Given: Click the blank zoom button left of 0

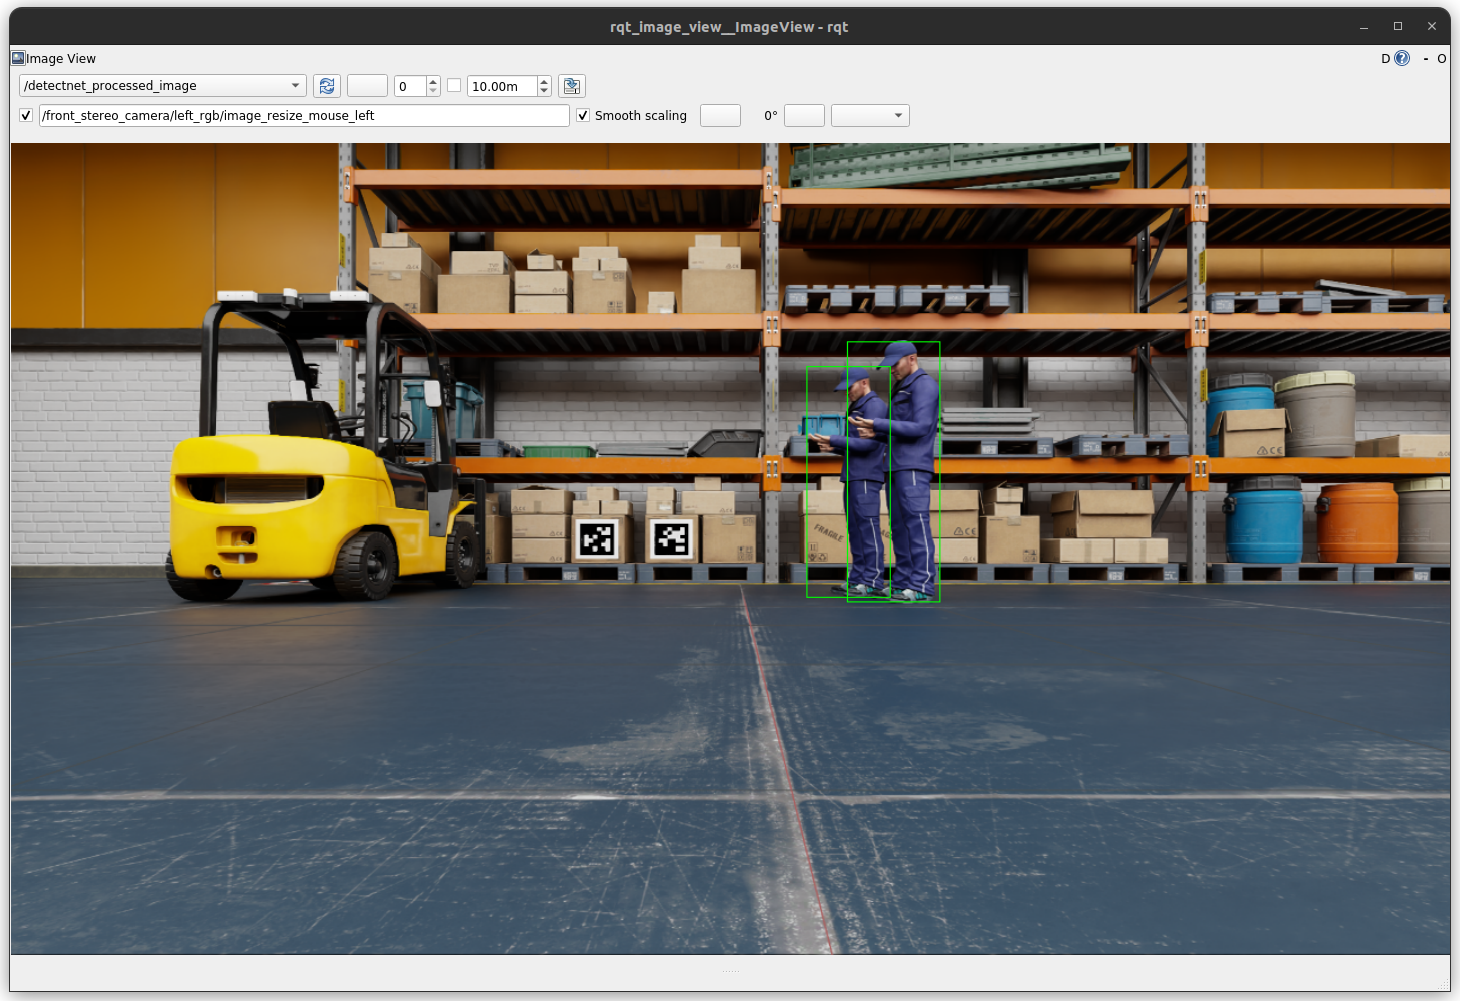Looking at the screenshot, I should 367,86.
